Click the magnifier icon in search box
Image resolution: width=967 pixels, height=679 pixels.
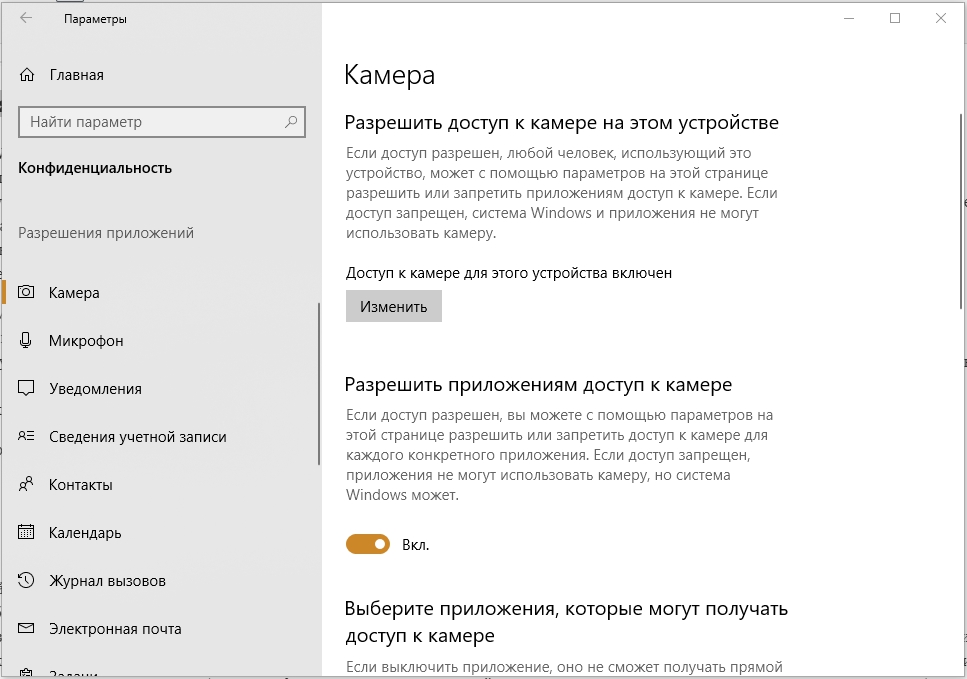click(x=291, y=122)
